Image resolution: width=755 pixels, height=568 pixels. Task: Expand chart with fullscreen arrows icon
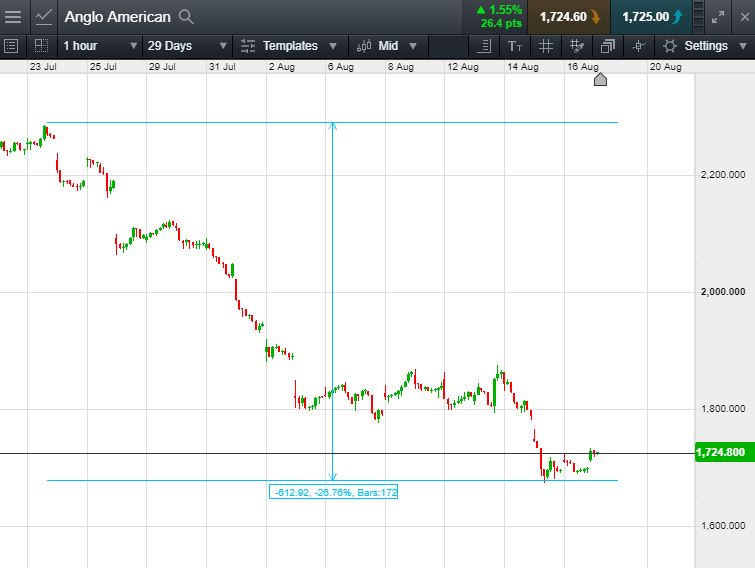click(x=717, y=17)
